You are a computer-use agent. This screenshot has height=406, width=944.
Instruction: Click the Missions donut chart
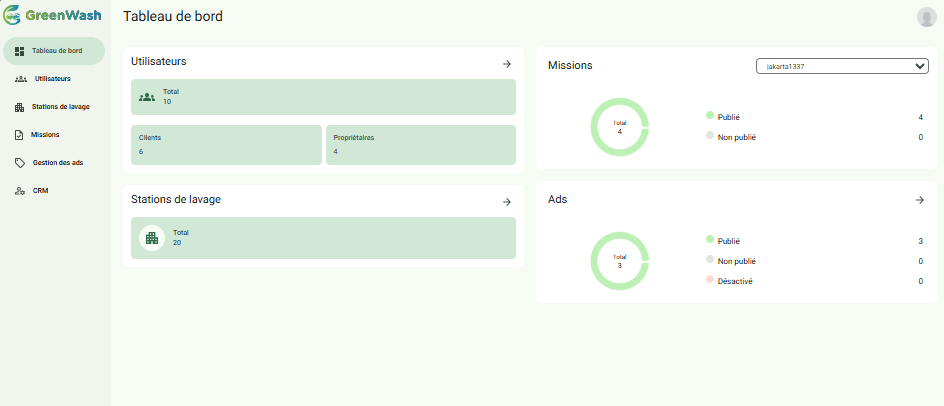pos(620,127)
